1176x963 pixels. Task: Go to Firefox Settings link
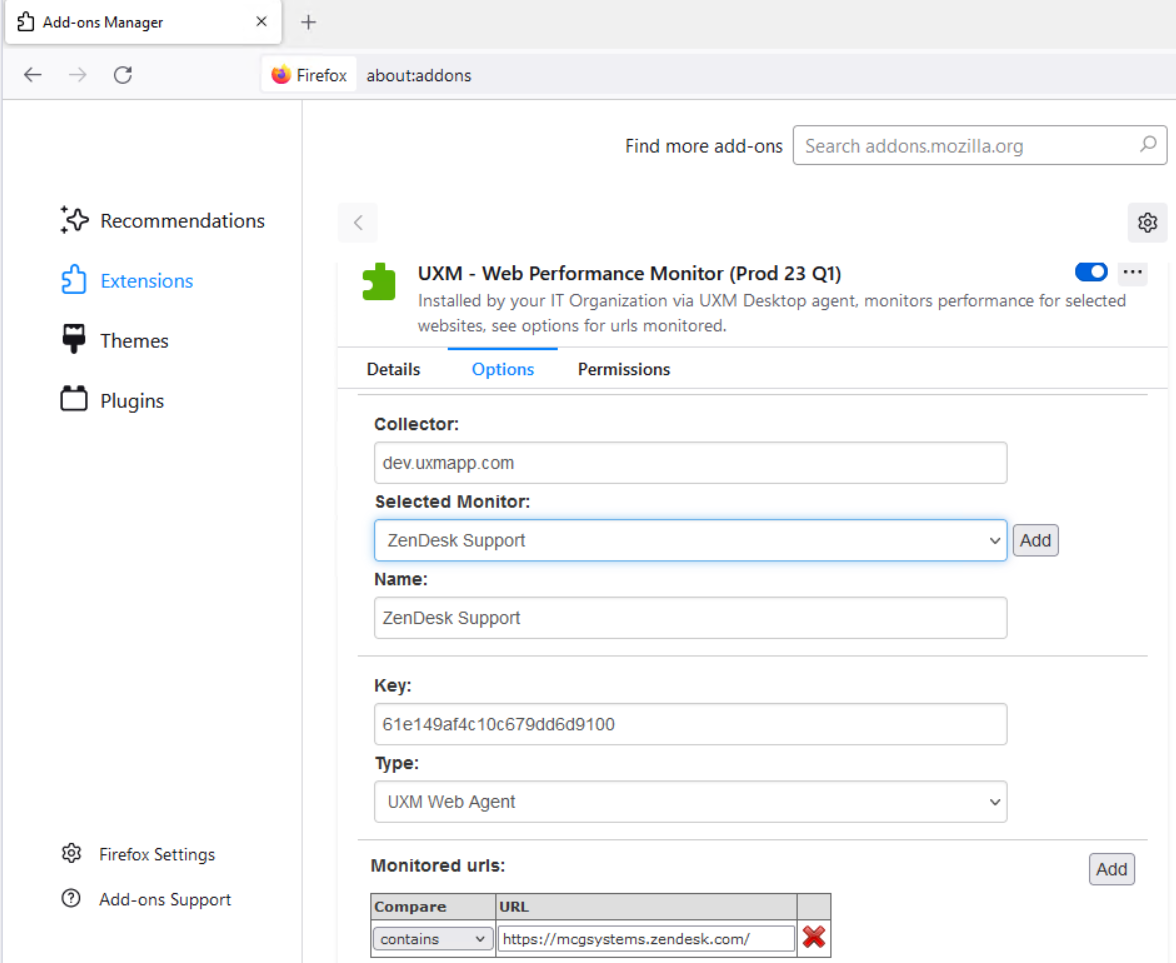pyautogui.click(x=157, y=854)
